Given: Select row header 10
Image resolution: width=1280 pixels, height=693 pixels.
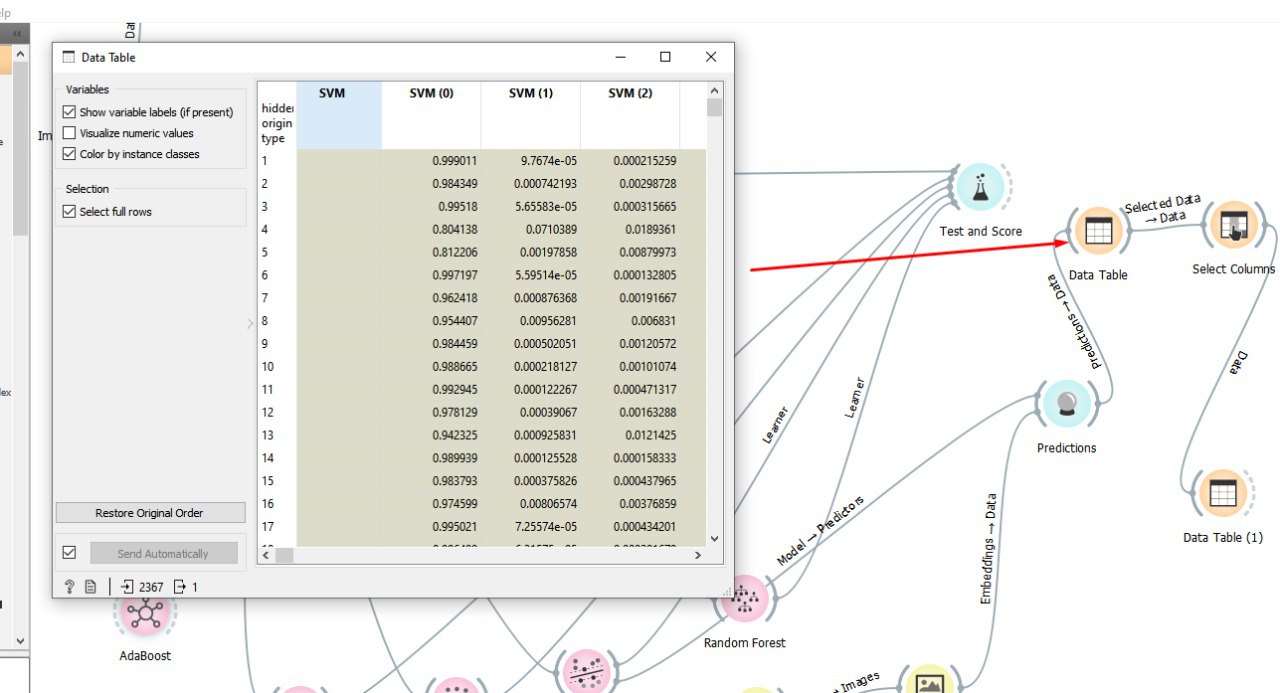Looking at the screenshot, I should 277,366.
